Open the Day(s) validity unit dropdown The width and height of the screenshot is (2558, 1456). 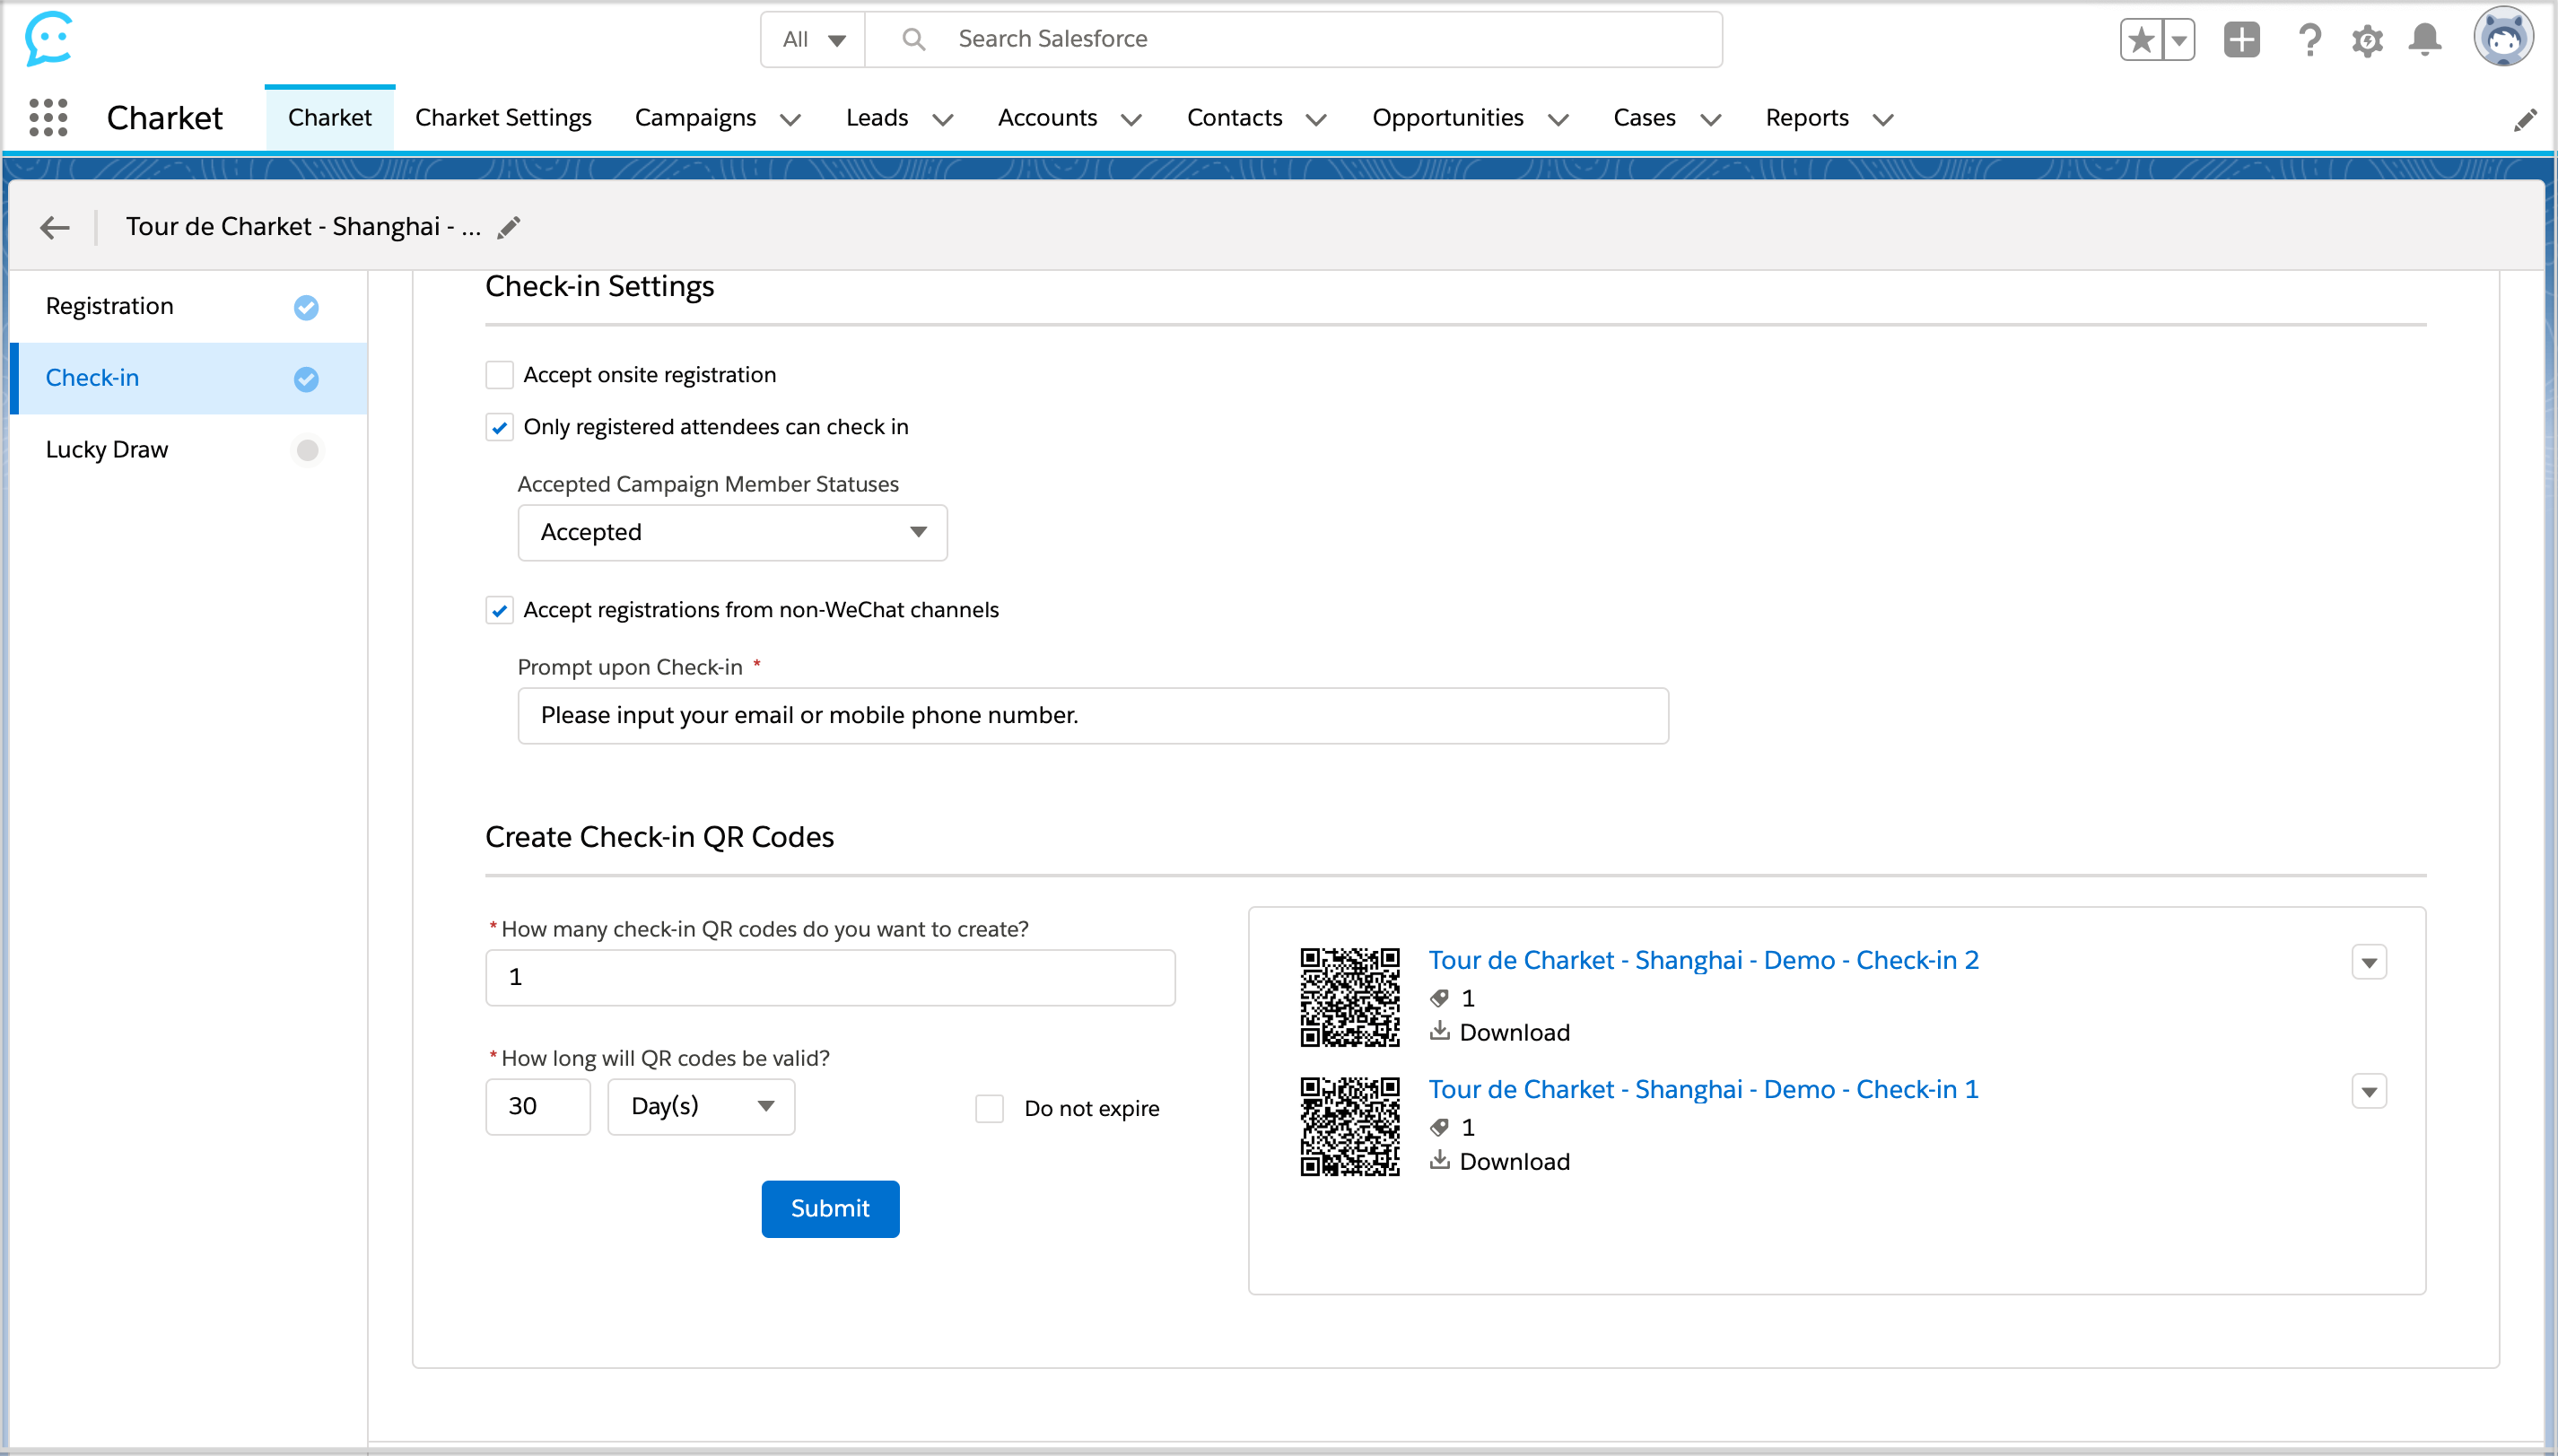(701, 1106)
